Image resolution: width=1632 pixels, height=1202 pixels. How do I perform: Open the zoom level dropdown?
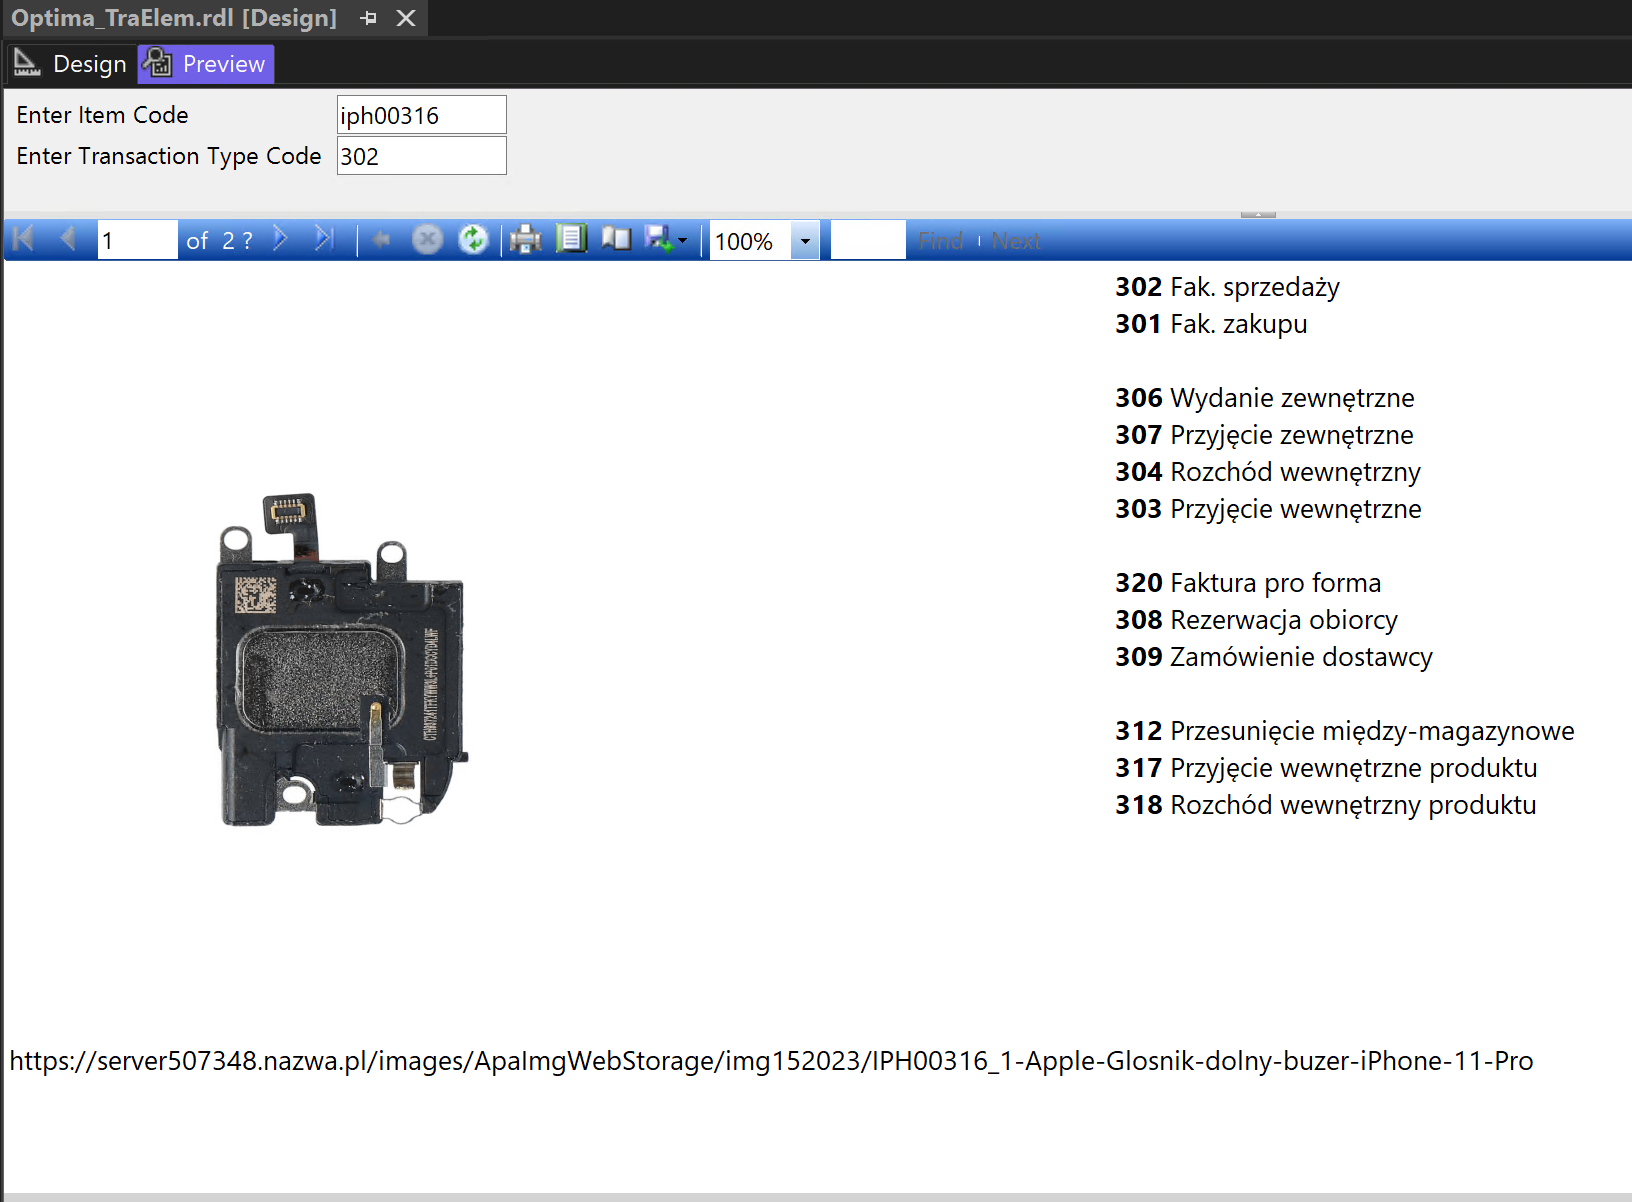click(805, 240)
